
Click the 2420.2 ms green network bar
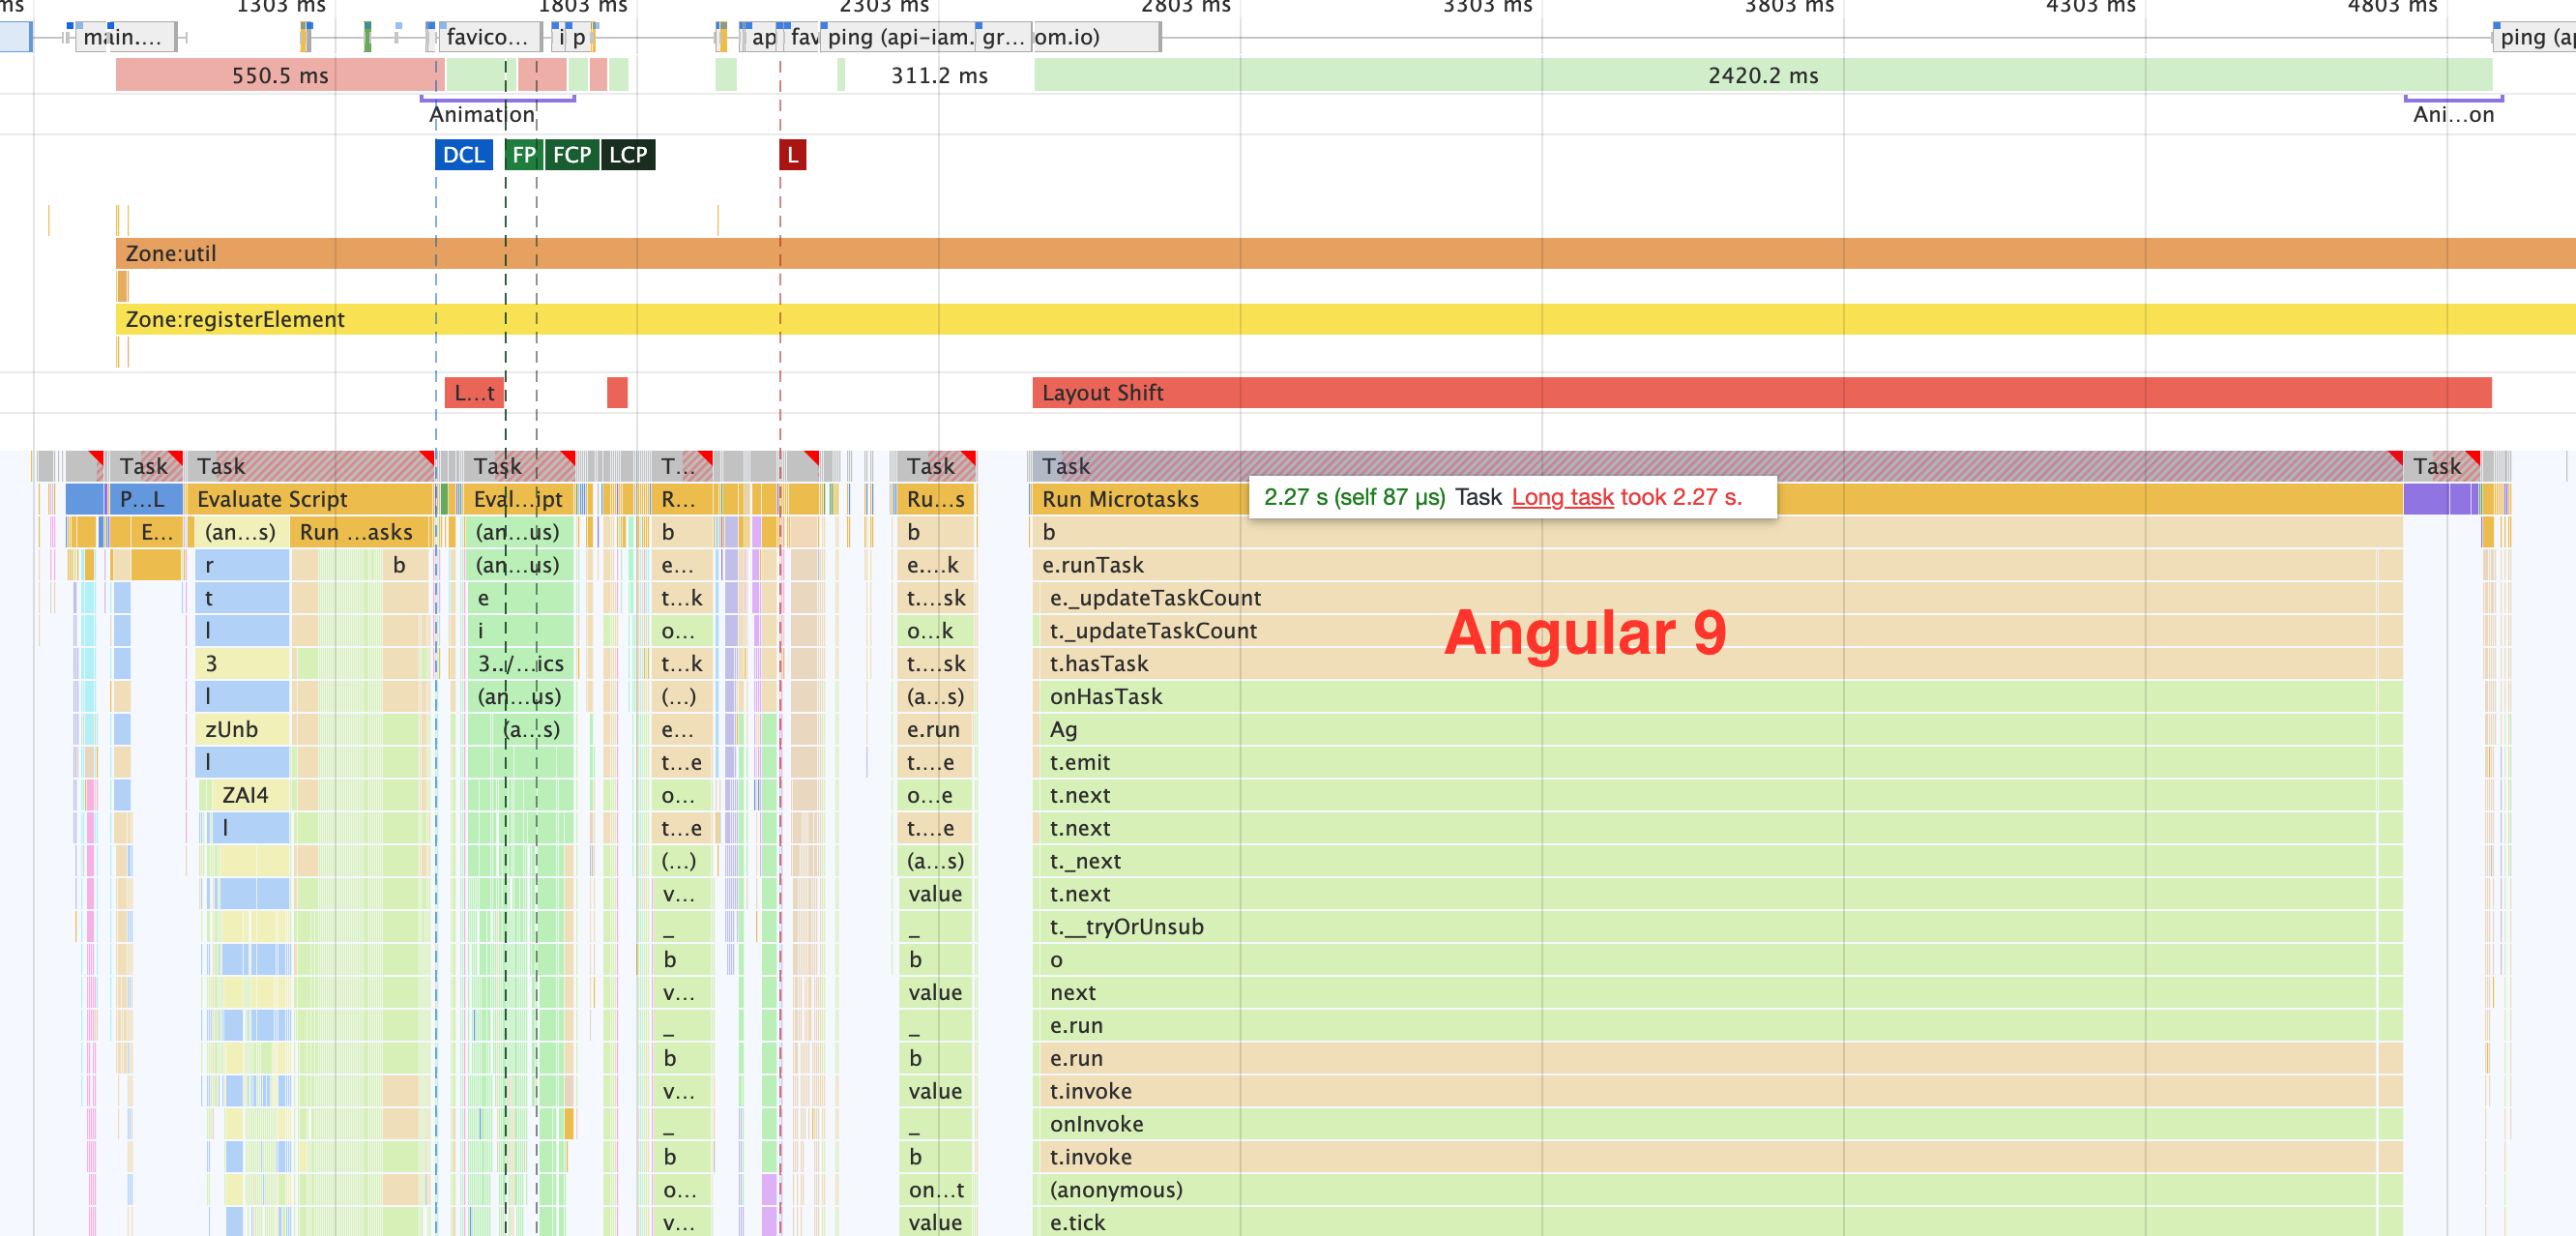point(1765,75)
